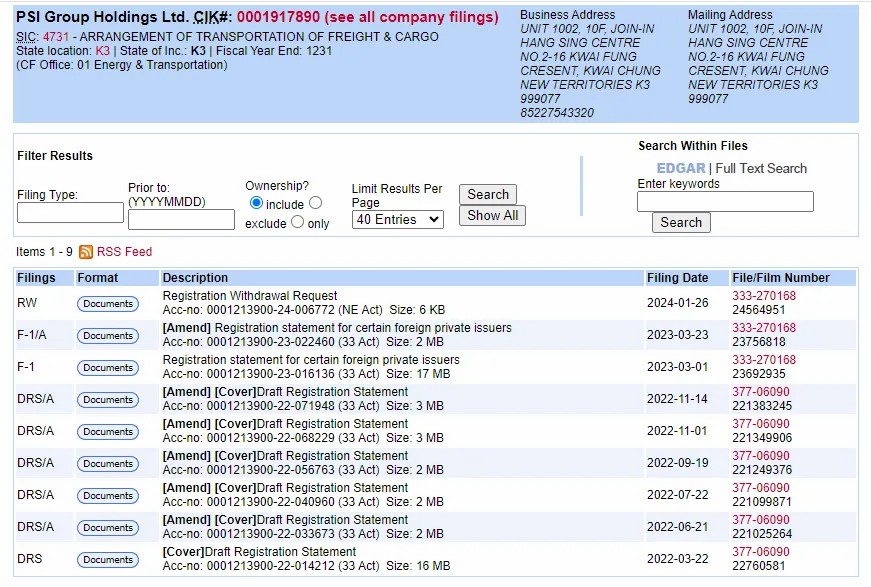Image resolution: width=871 pixels, height=587 pixels.
Task: Open file number 377-06090 for 2022-09-19
Action: [760, 456]
